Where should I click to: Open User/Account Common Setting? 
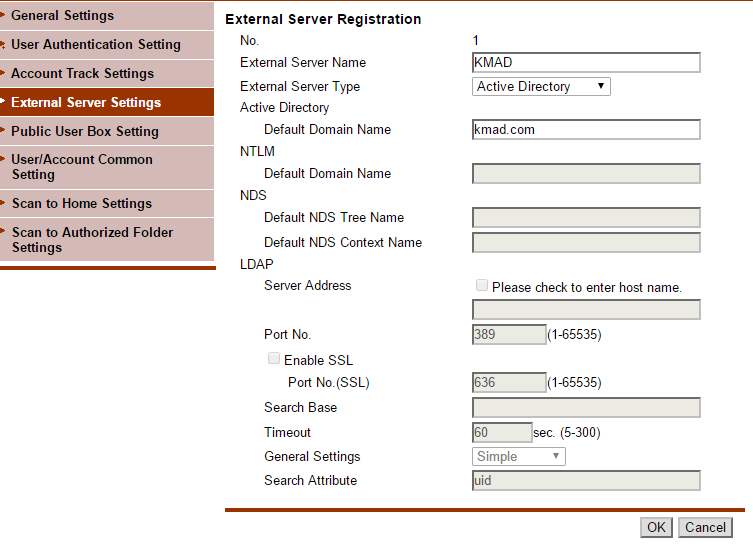(107, 167)
